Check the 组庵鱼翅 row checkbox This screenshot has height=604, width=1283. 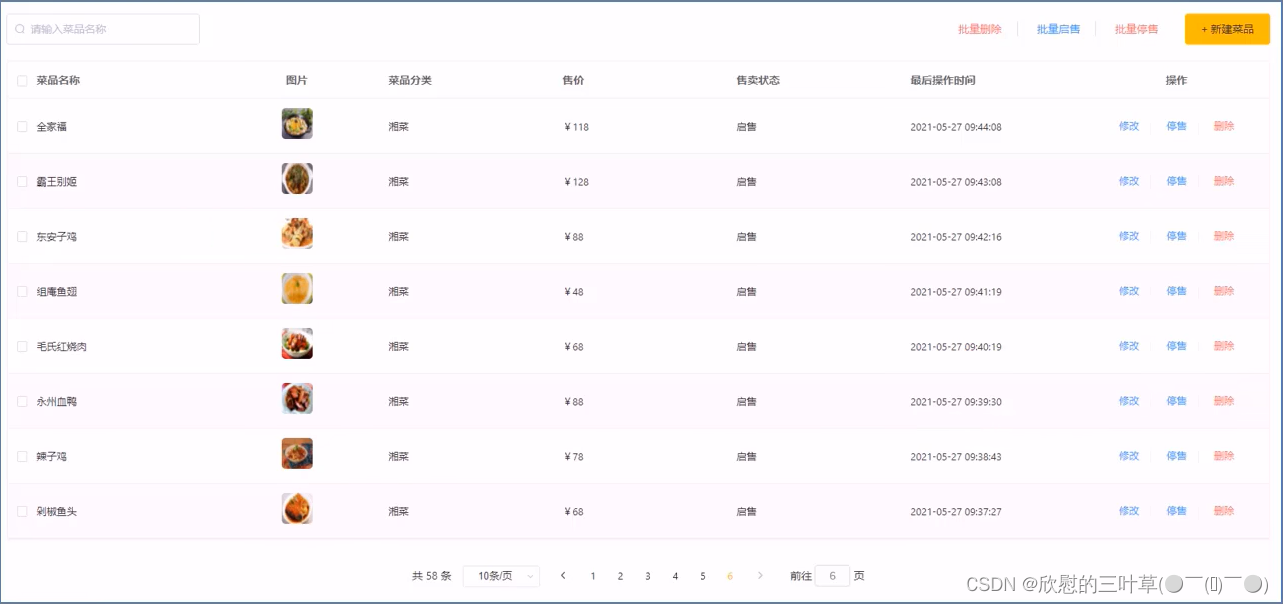pyautogui.click(x=22, y=292)
